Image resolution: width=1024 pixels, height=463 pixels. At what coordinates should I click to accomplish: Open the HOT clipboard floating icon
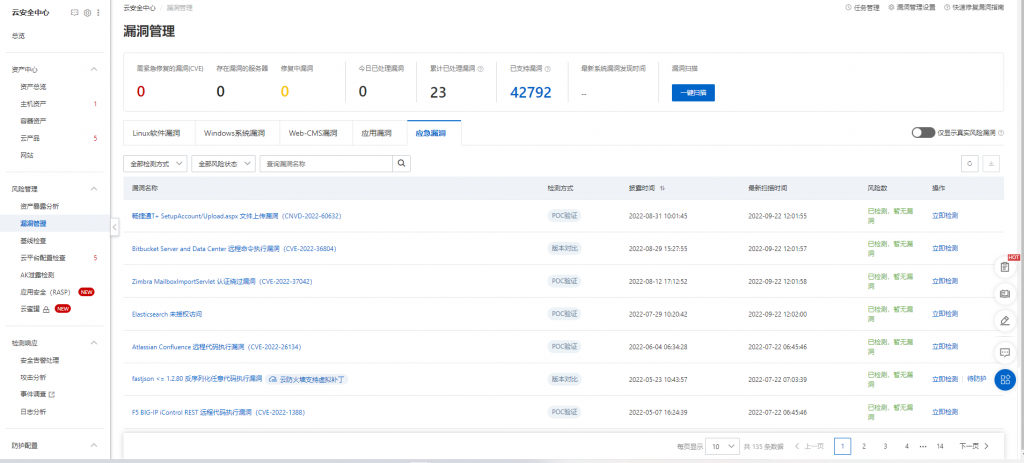pos(1005,267)
